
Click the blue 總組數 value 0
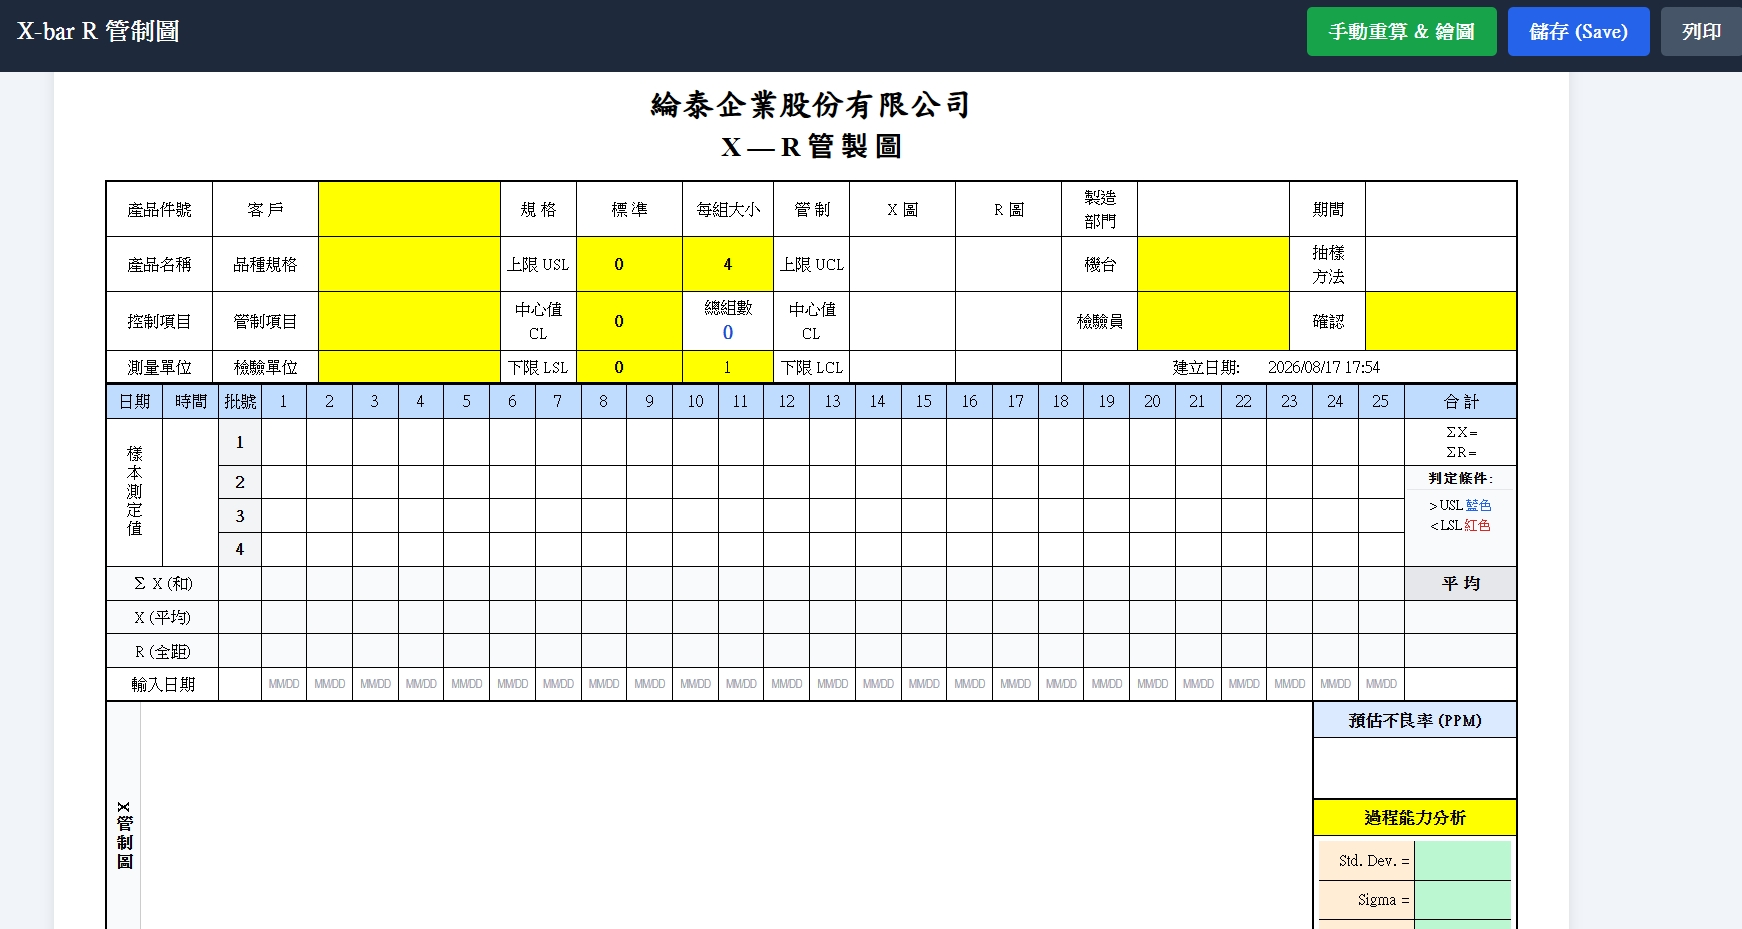click(728, 333)
